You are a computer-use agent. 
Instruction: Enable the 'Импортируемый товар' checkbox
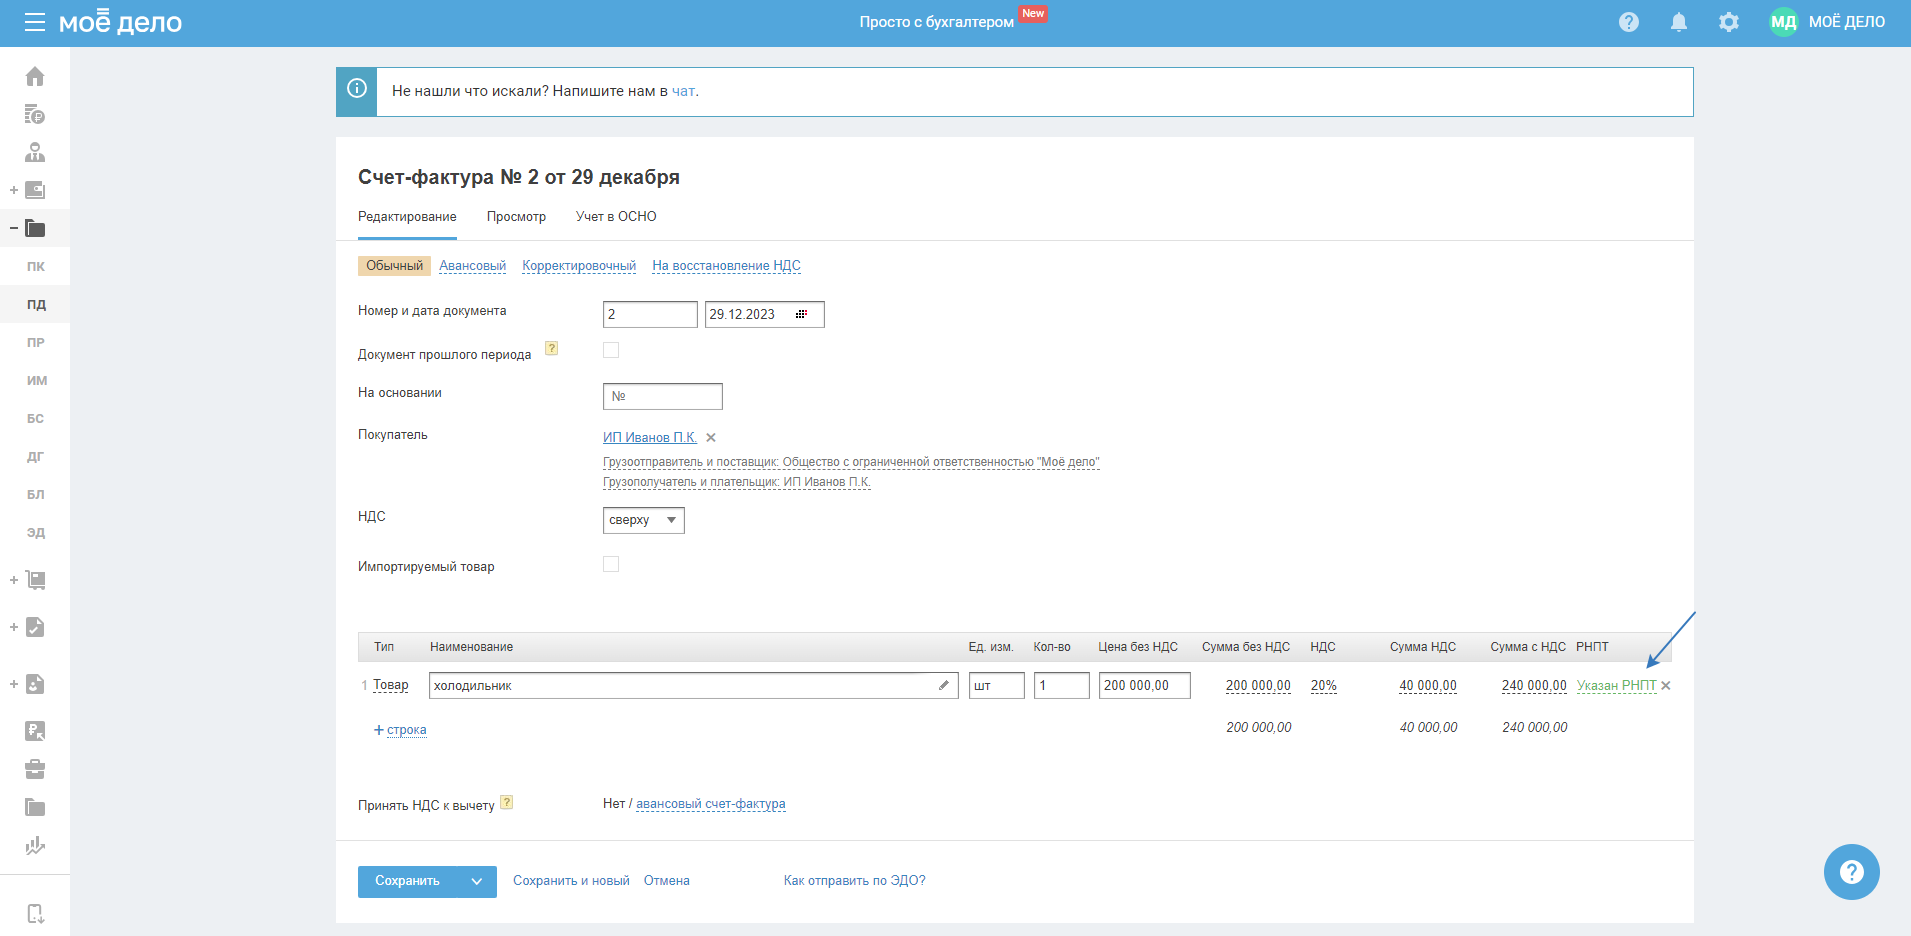pos(611,564)
